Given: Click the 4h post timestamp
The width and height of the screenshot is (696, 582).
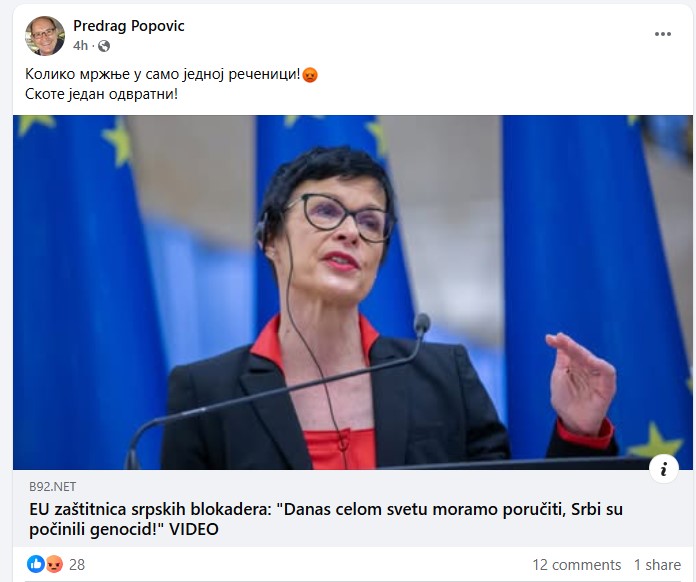Looking at the screenshot, I should coord(80,46).
